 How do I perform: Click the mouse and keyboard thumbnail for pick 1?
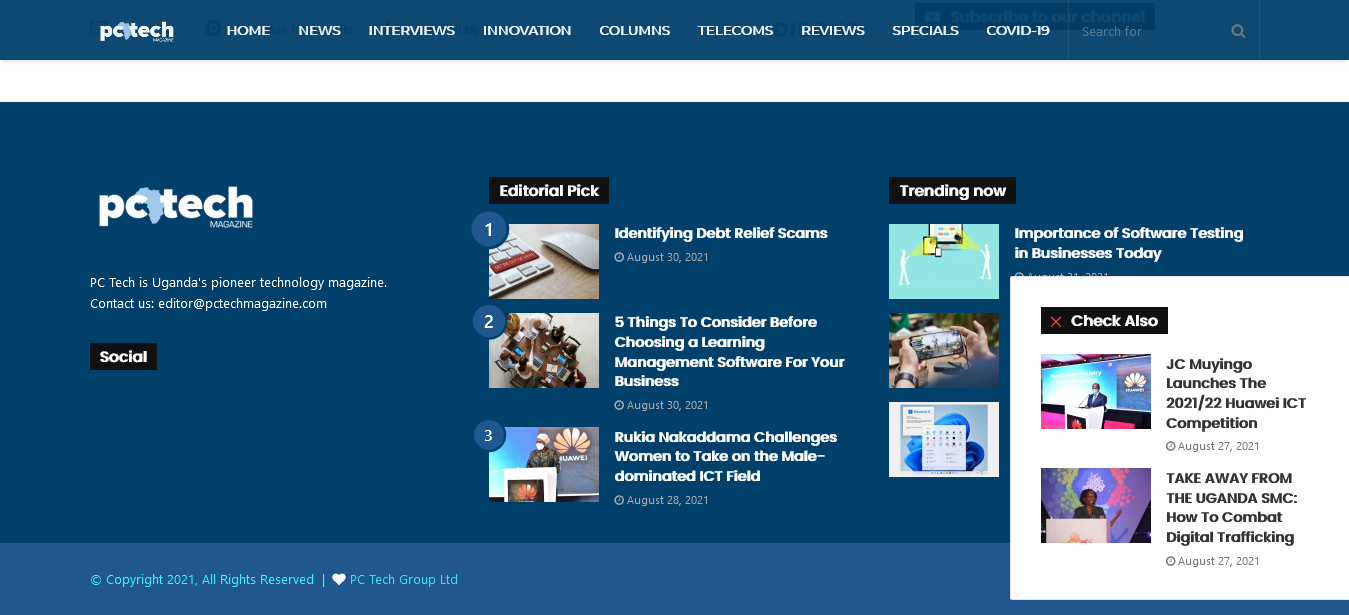(544, 261)
